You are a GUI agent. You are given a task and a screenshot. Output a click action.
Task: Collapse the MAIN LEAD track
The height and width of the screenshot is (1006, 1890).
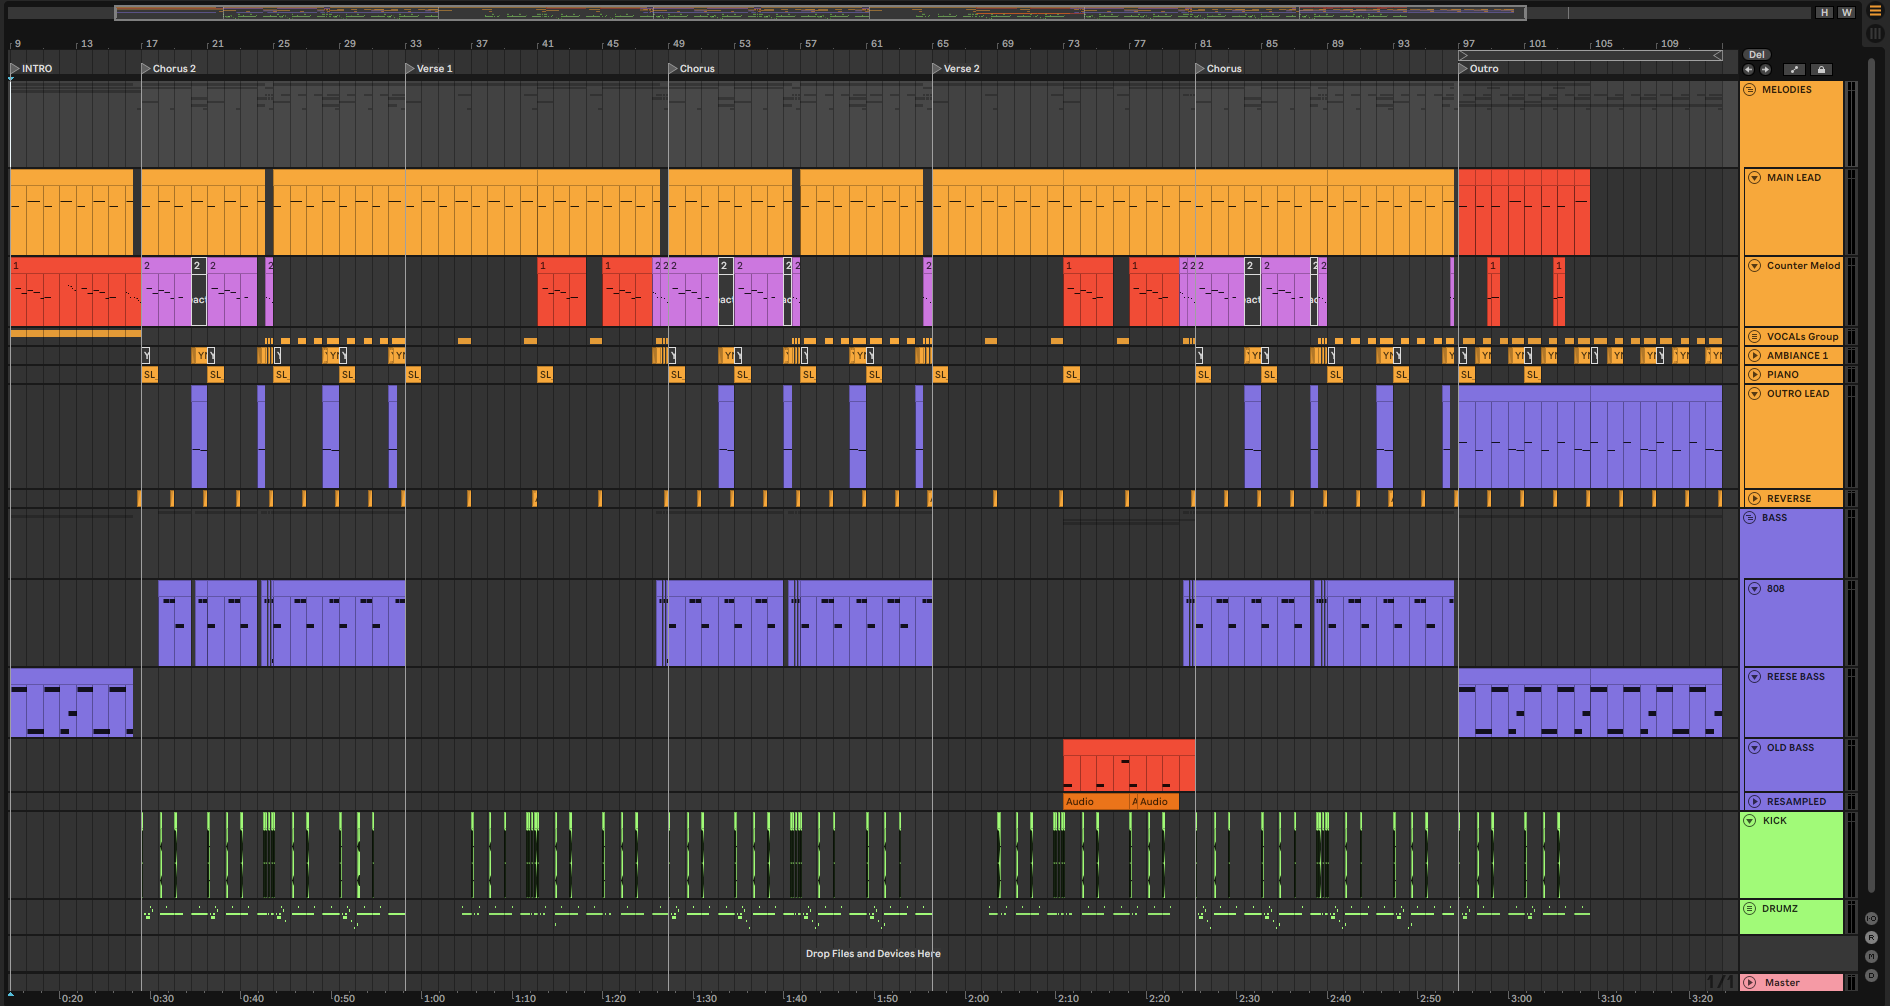click(x=1754, y=178)
